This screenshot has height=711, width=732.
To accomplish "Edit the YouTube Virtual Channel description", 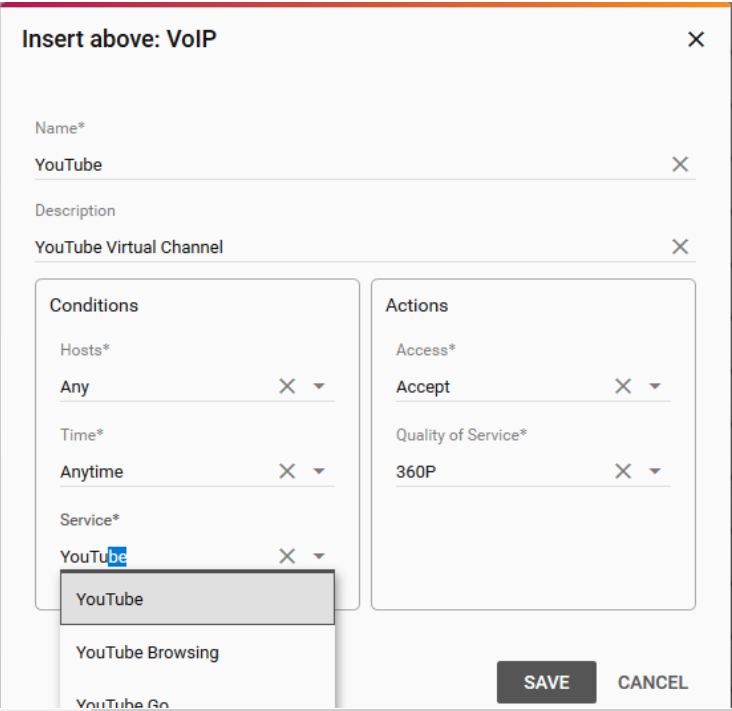I will 350,247.
